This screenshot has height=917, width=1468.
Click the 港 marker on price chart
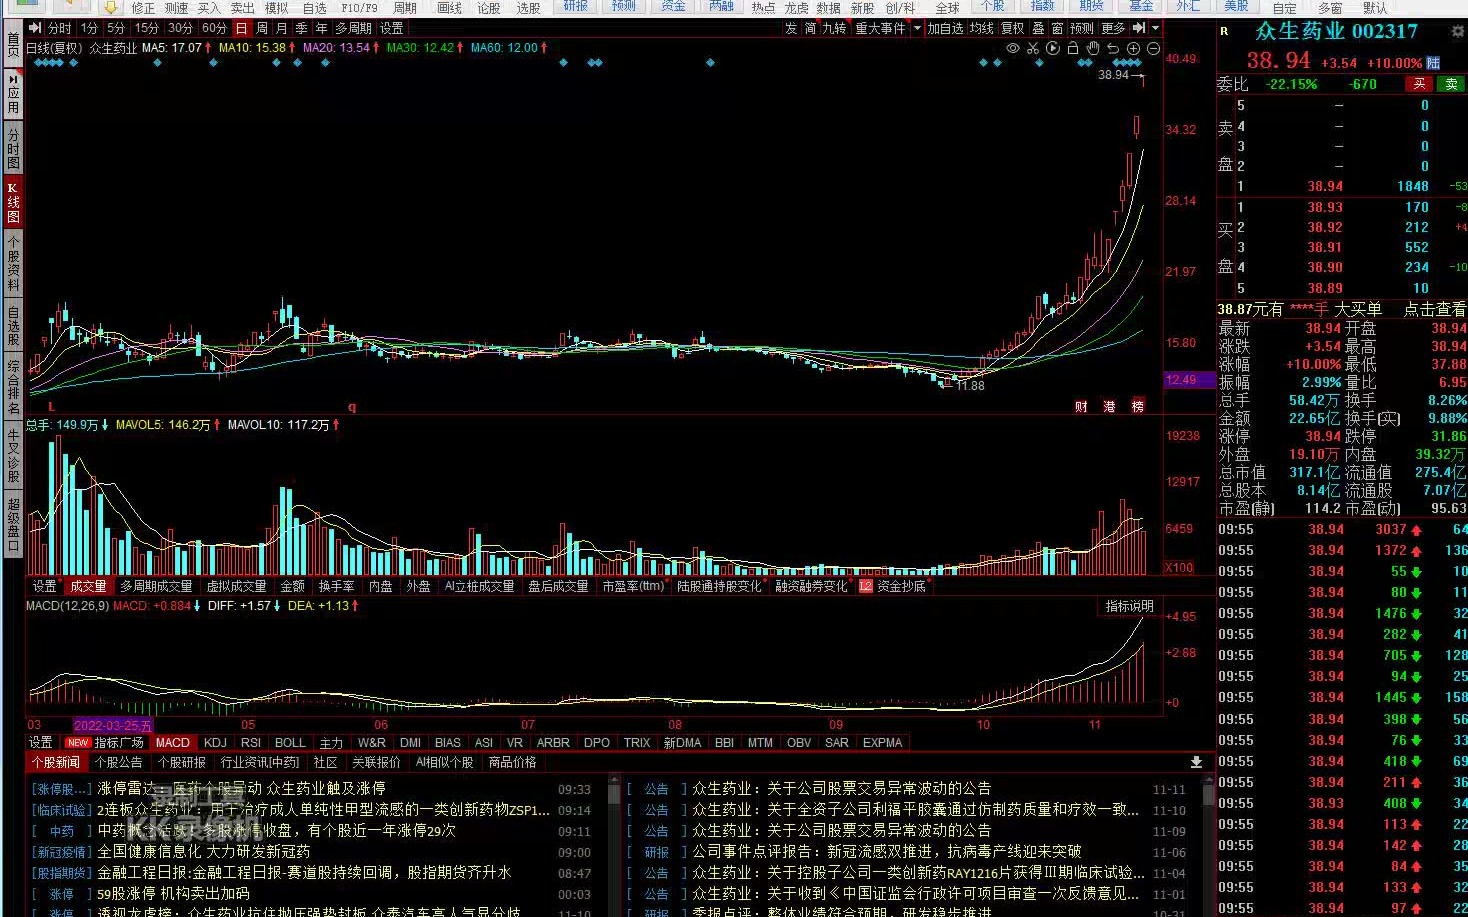pos(1109,406)
